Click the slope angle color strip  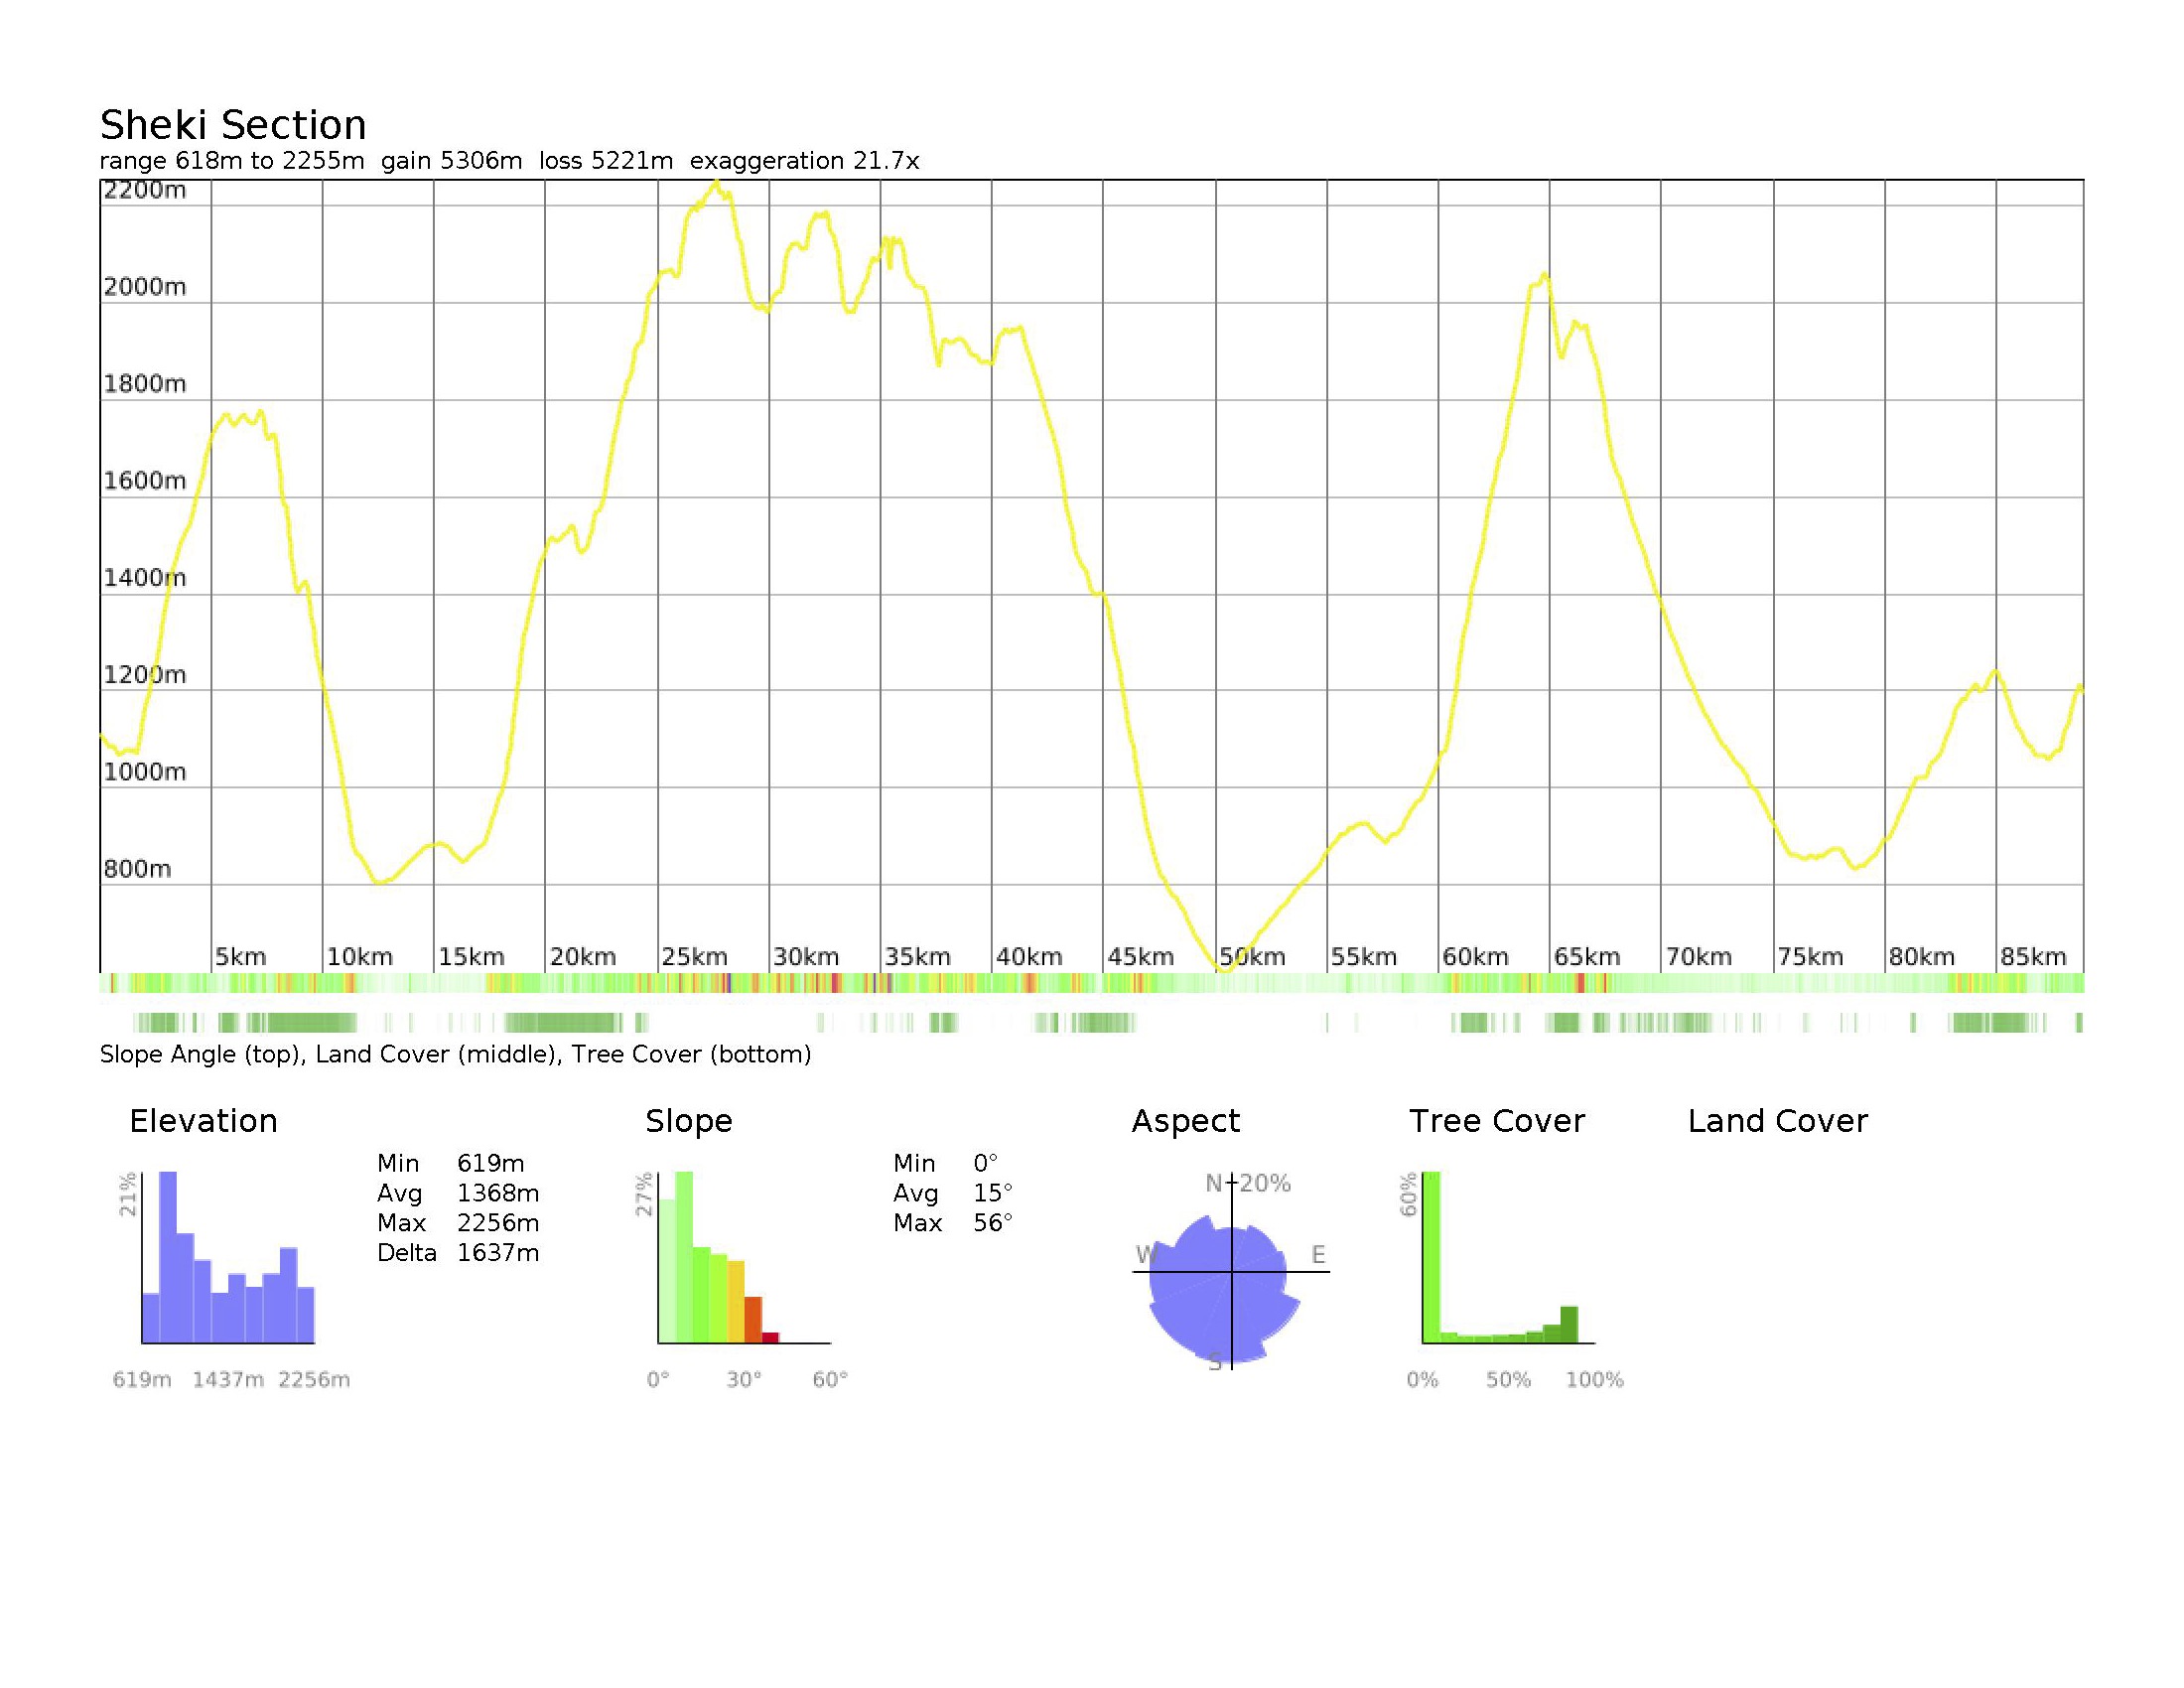[1092, 983]
